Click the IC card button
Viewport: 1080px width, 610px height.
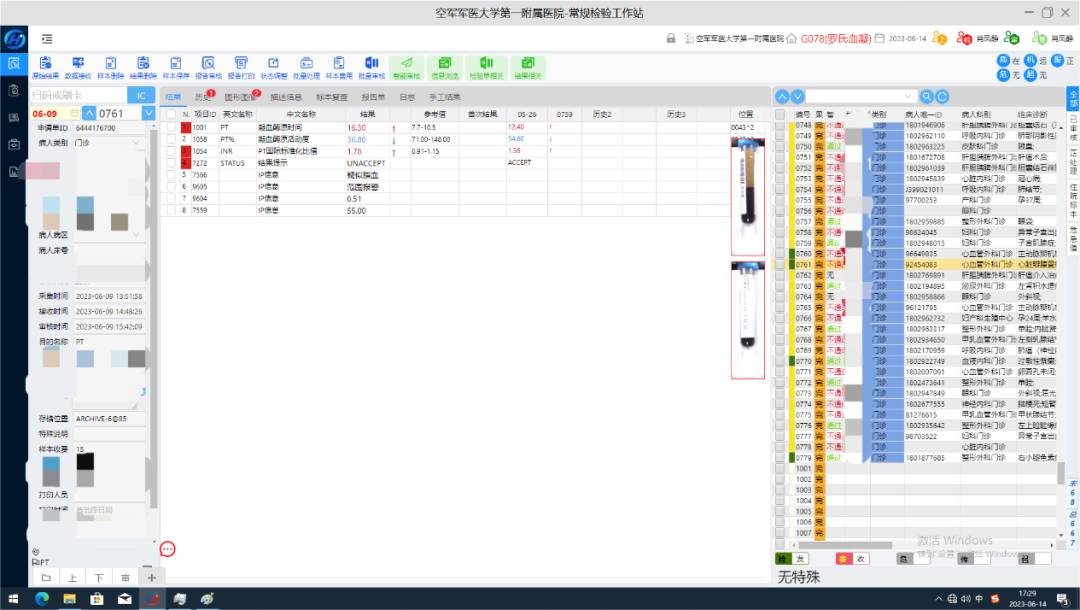pyautogui.click(x=141, y=96)
